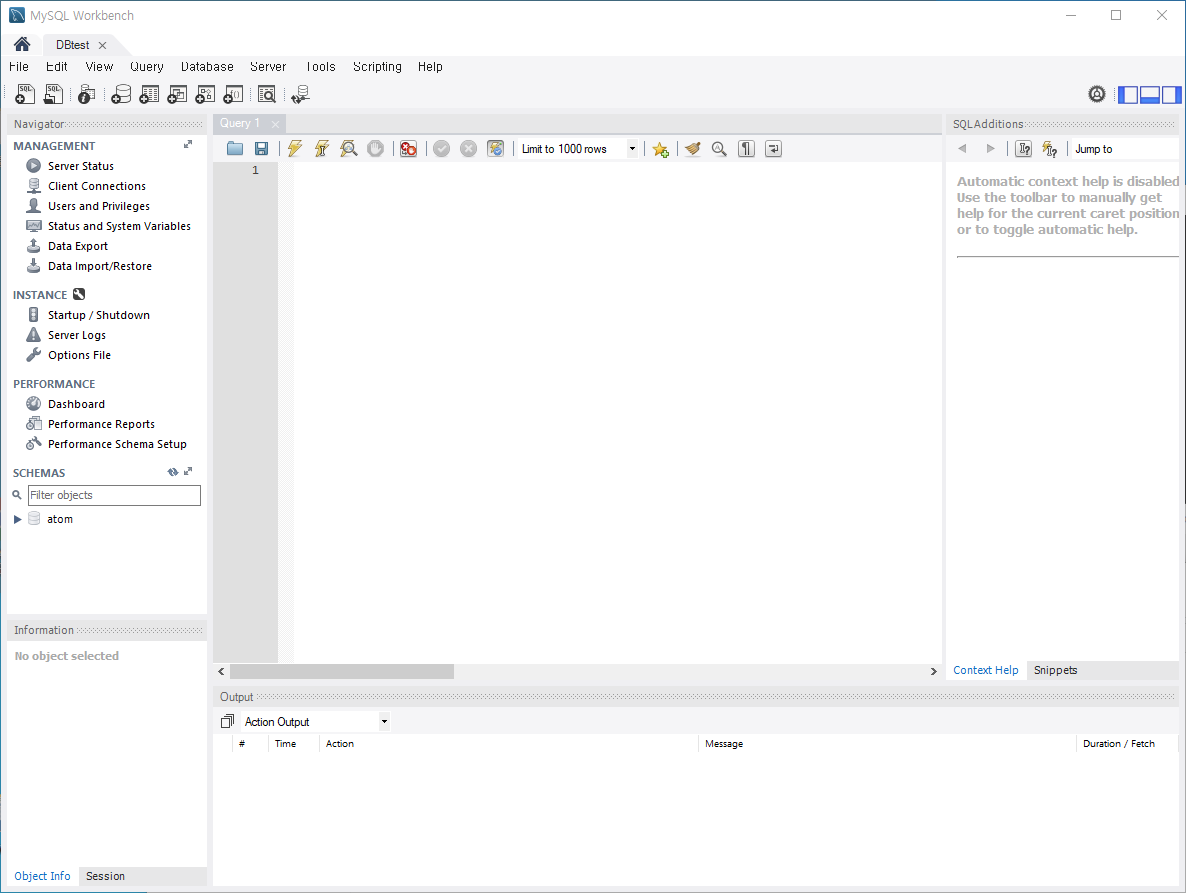
Task: Open Startup / Shutdown page
Action: coord(99,315)
